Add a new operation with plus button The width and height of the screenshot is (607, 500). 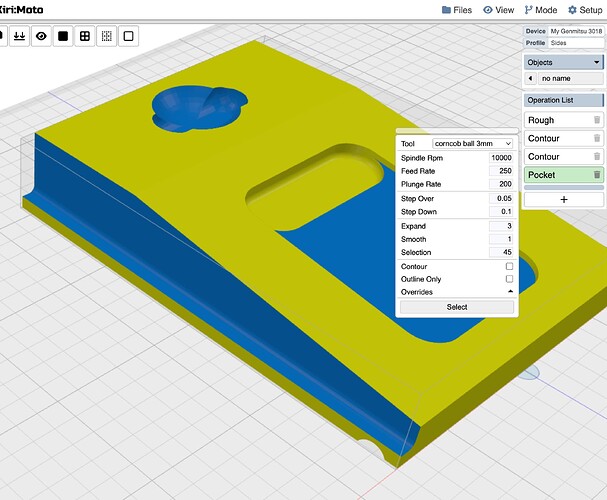563,200
